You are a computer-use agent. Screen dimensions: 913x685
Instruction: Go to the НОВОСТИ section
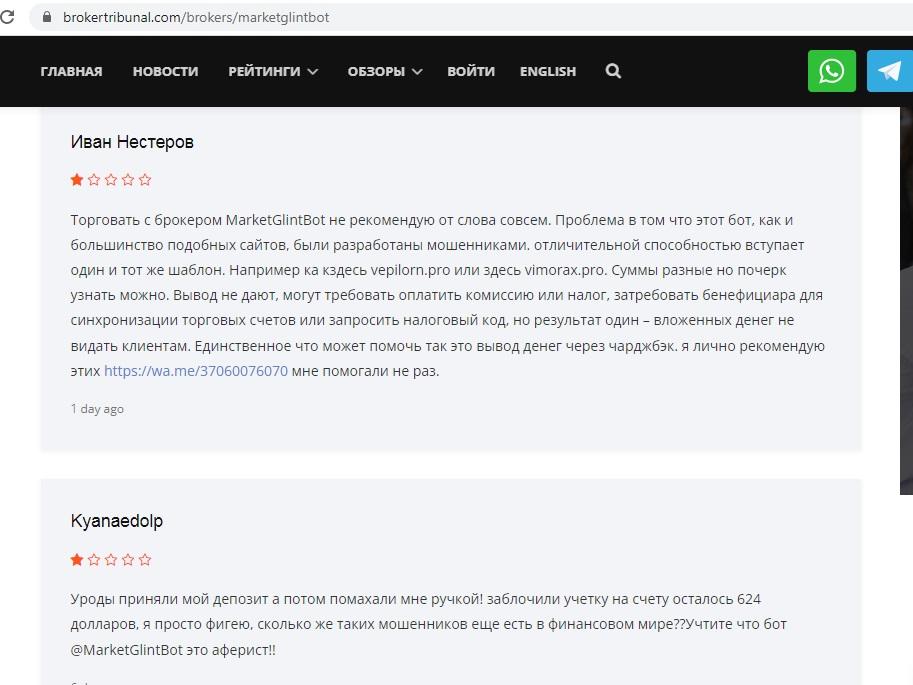(x=165, y=71)
